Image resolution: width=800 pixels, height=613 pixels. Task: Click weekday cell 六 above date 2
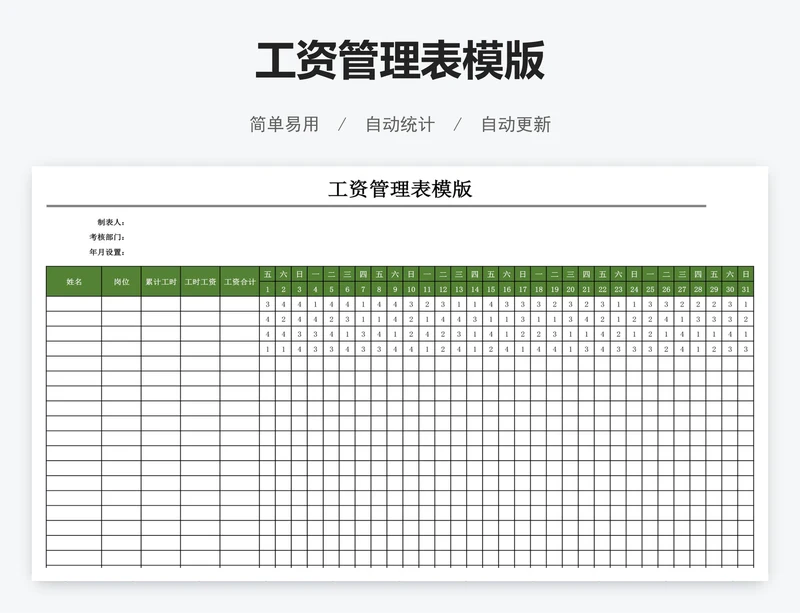(284, 274)
